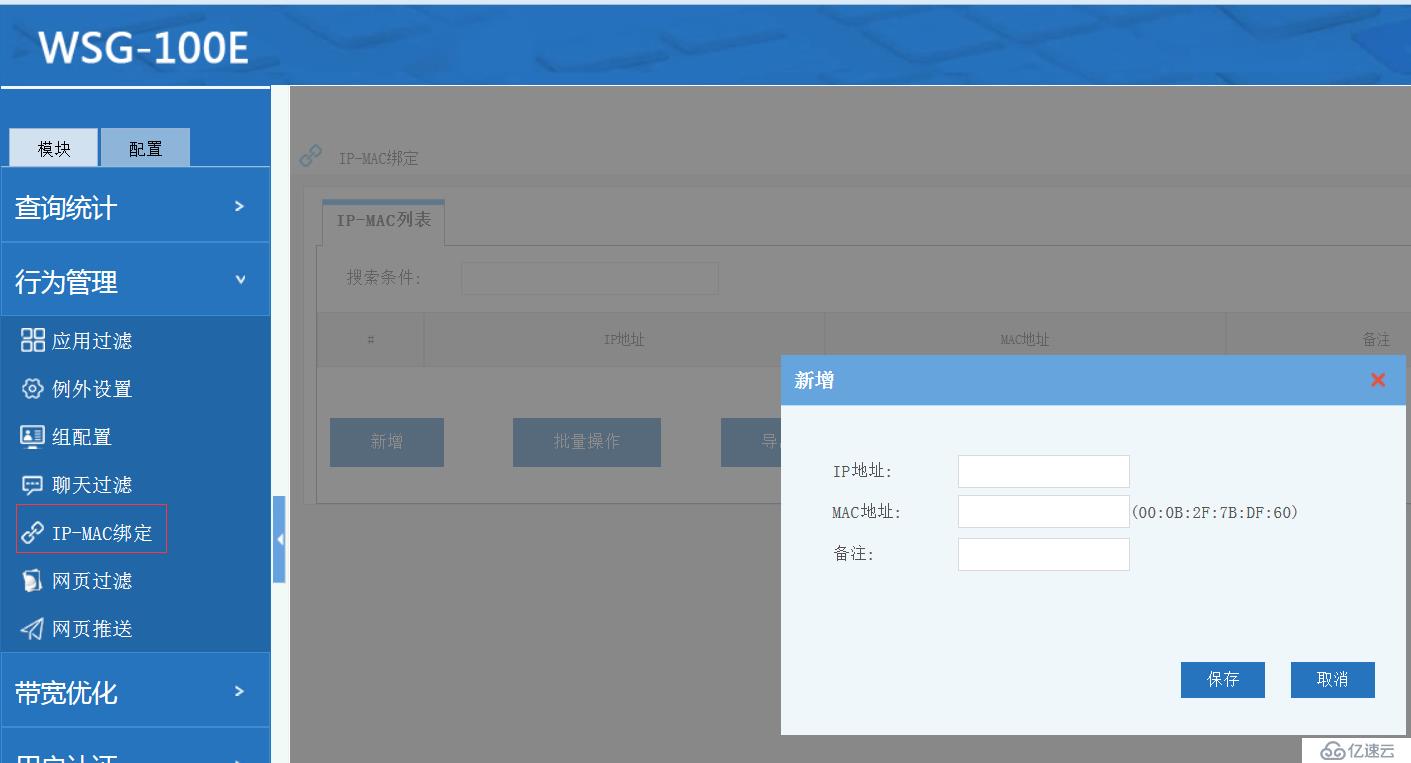Click the 新增 button behind dialog

point(387,442)
